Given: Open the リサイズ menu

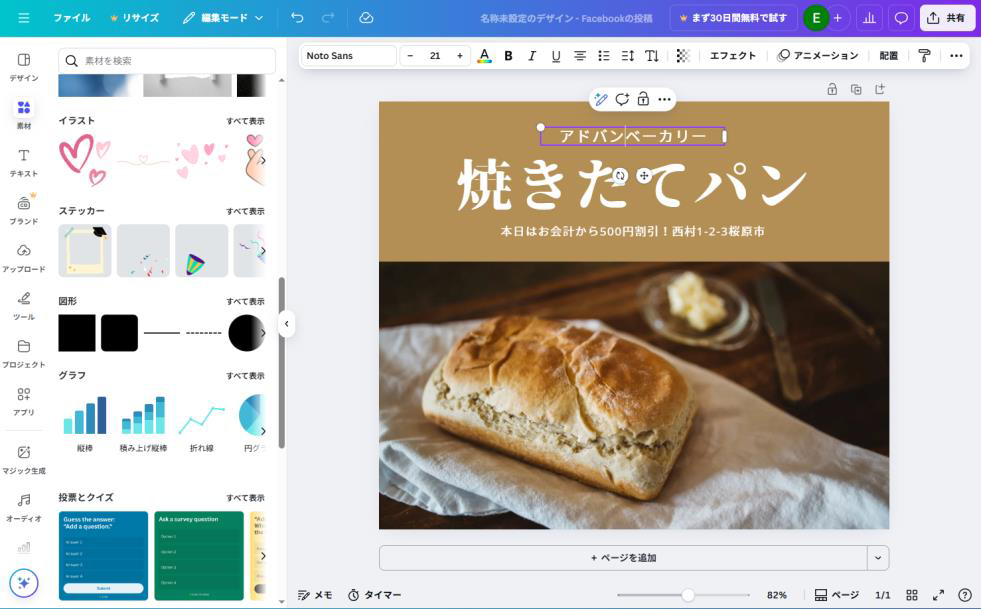Looking at the screenshot, I should click(135, 18).
